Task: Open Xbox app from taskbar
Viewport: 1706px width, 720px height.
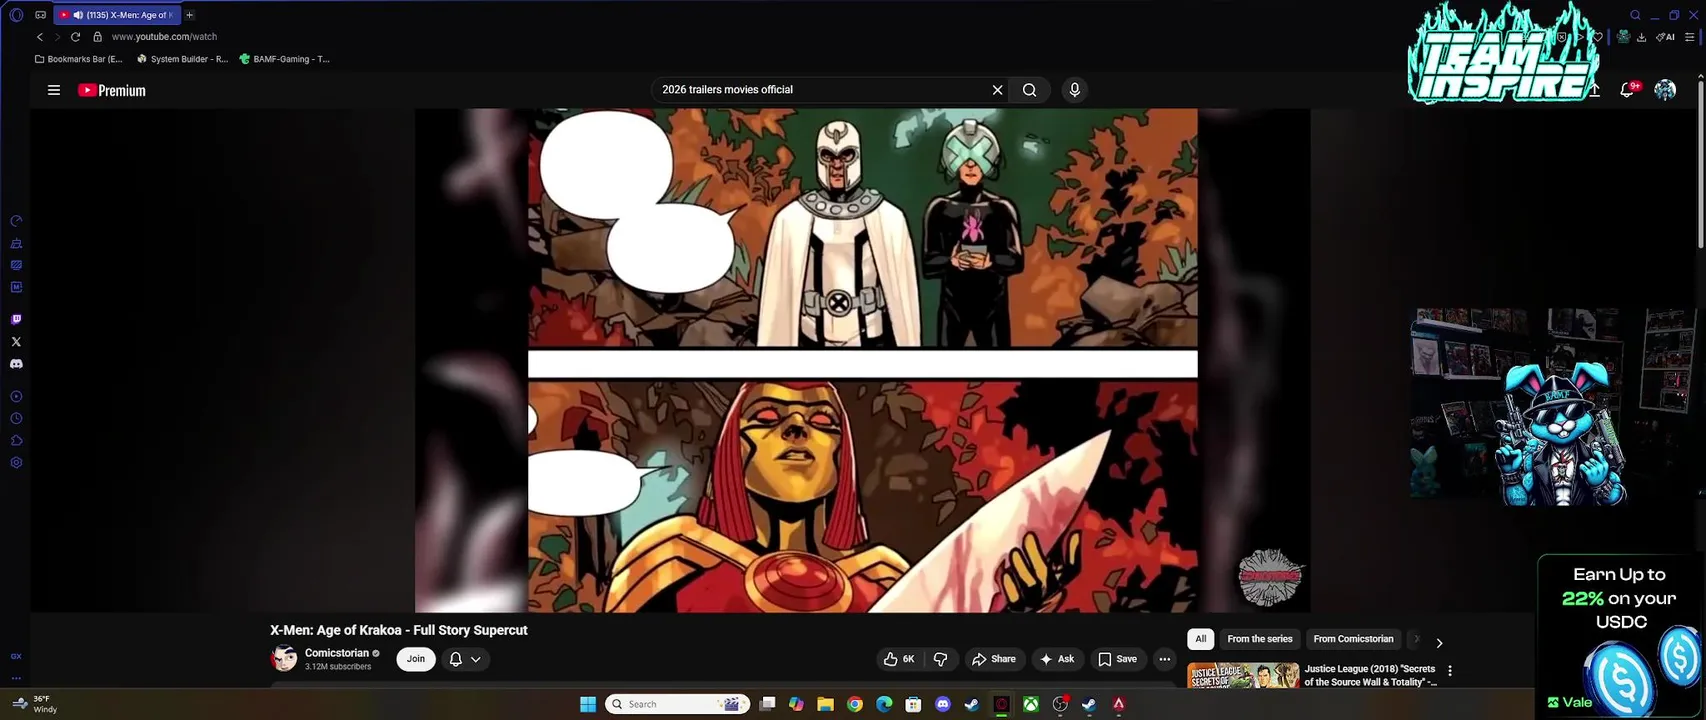Action: pos(1030,704)
